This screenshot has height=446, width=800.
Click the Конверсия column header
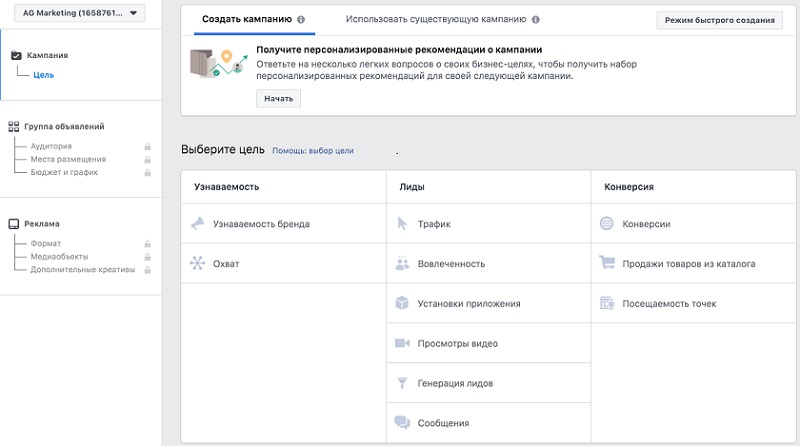pyautogui.click(x=629, y=187)
